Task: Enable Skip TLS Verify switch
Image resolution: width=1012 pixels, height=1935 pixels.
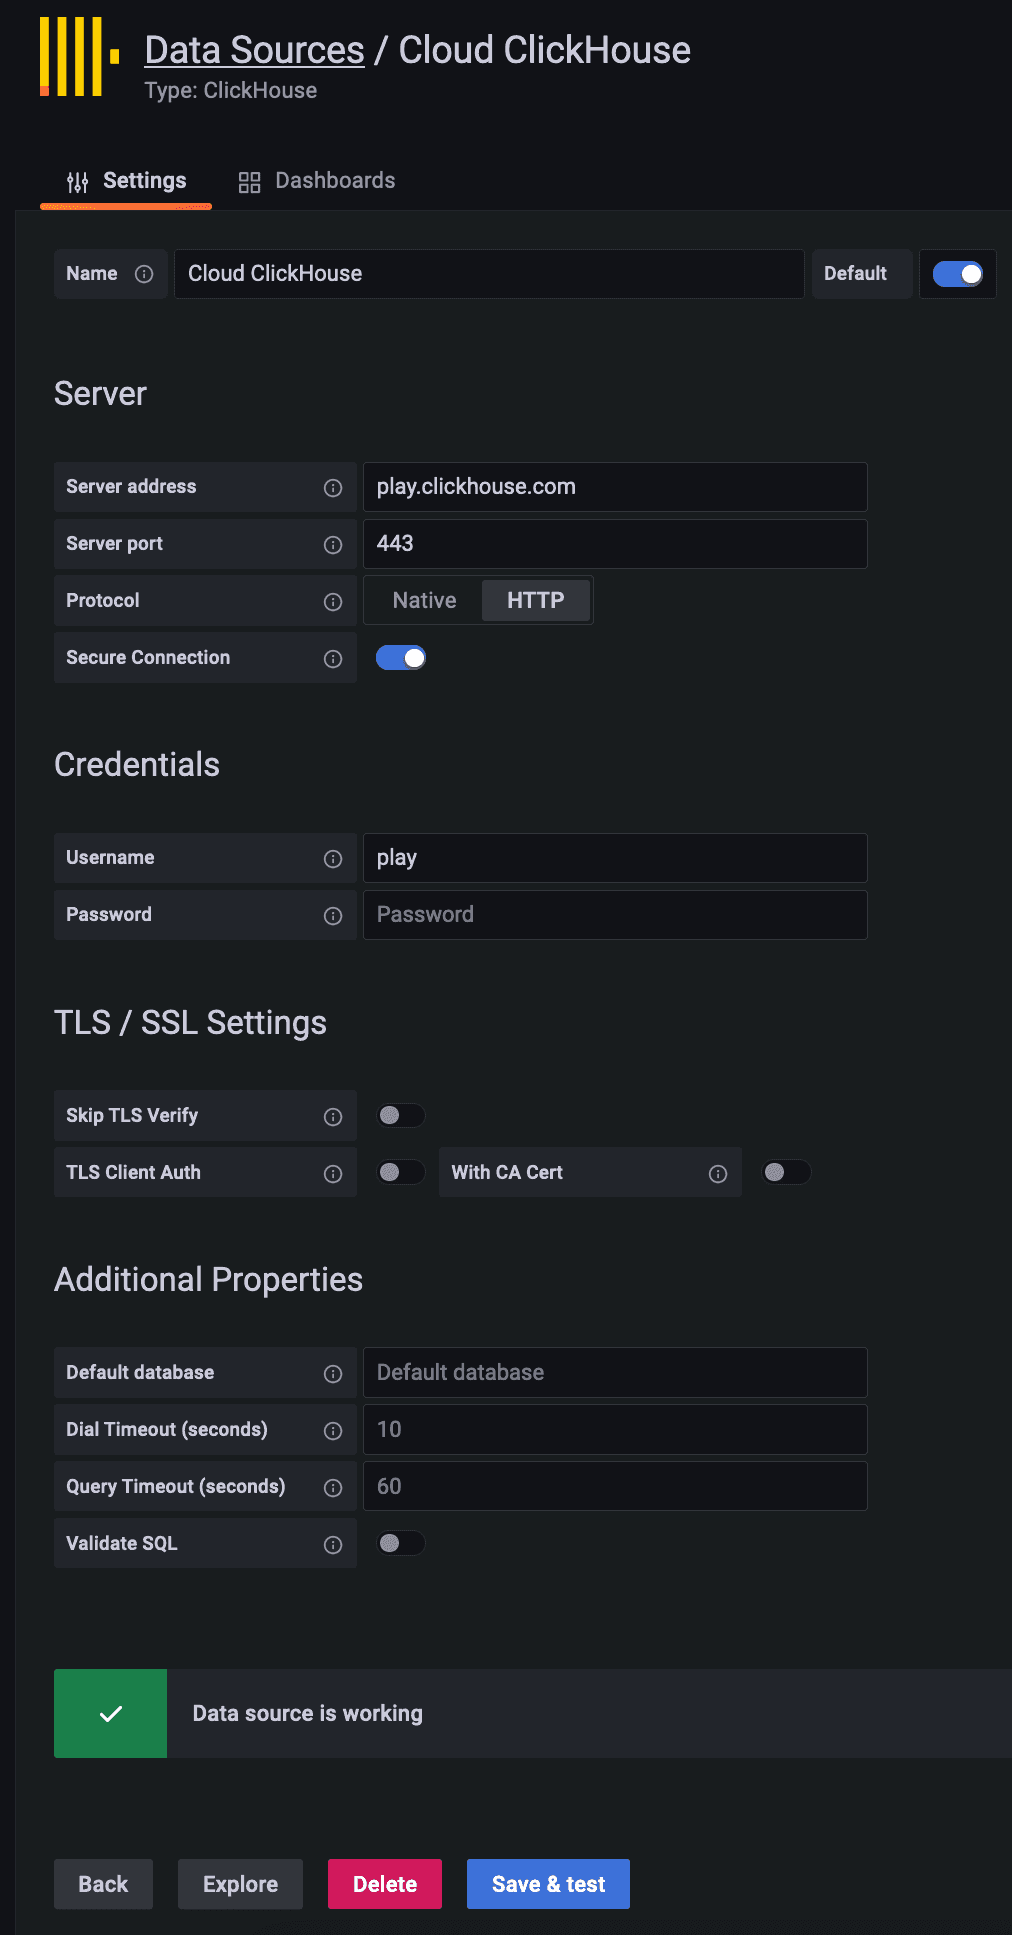Action: (401, 1115)
